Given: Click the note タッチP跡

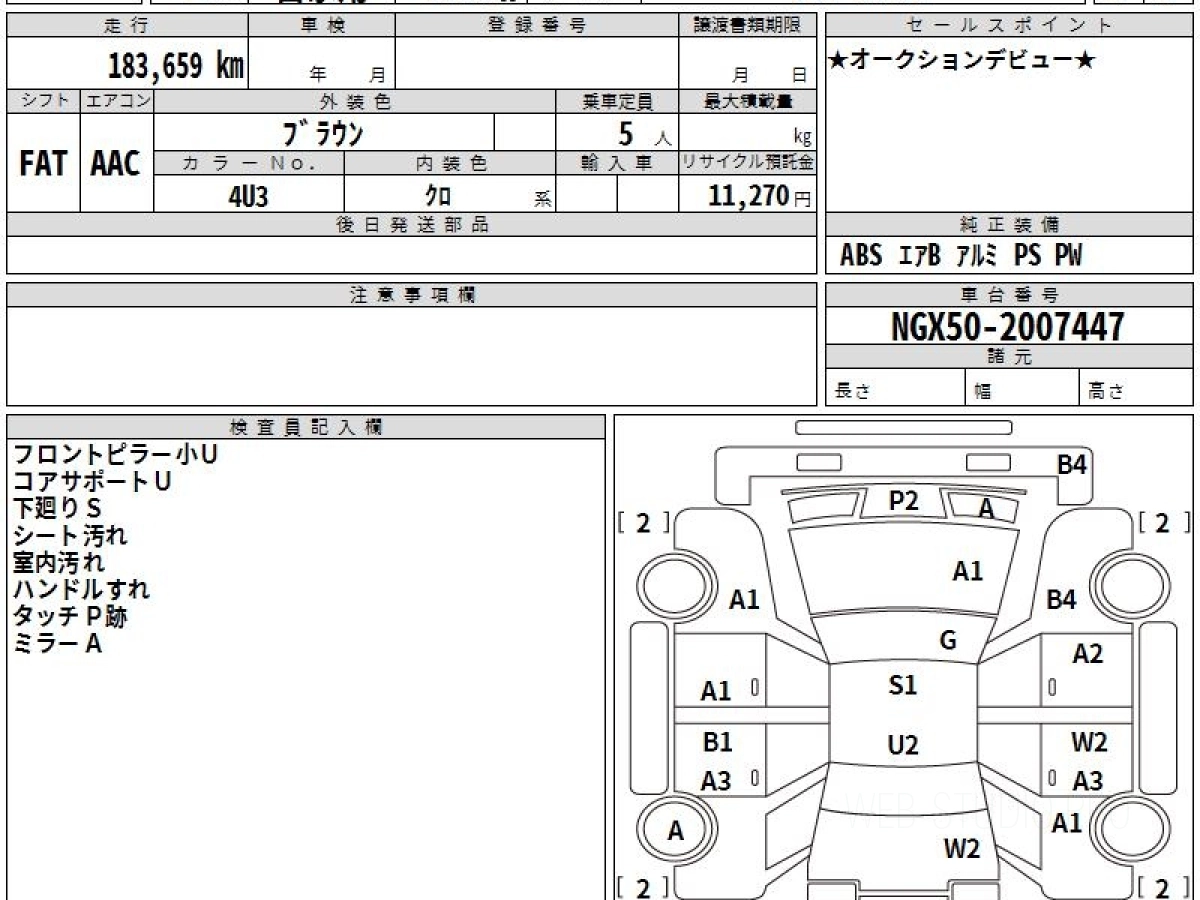Looking at the screenshot, I should tap(69, 616).
